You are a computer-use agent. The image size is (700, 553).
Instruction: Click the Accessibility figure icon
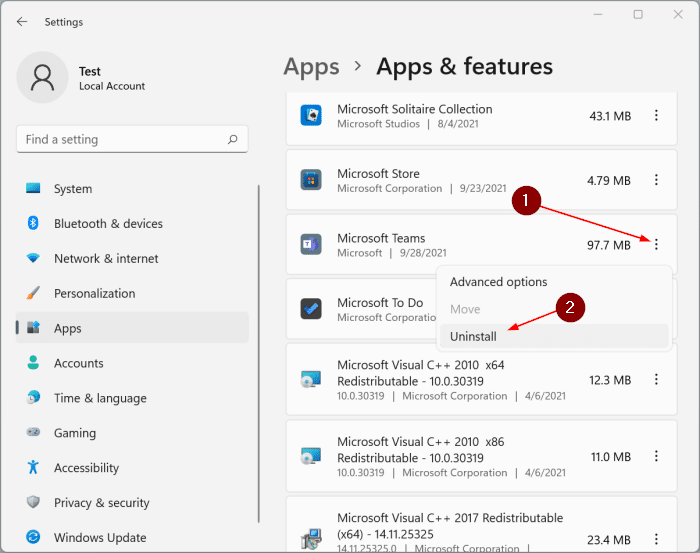(x=33, y=467)
